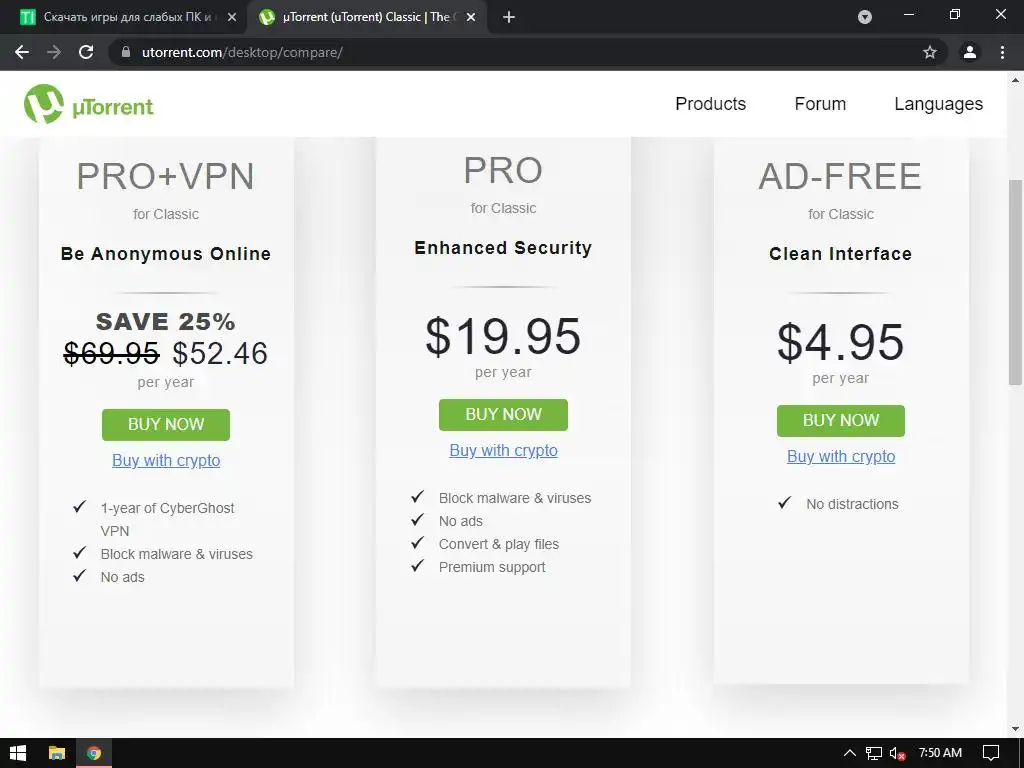This screenshot has height=768, width=1024.
Task: Click BUY NOW for the $19.95 PRO plan
Action: click(x=503, y=414)
